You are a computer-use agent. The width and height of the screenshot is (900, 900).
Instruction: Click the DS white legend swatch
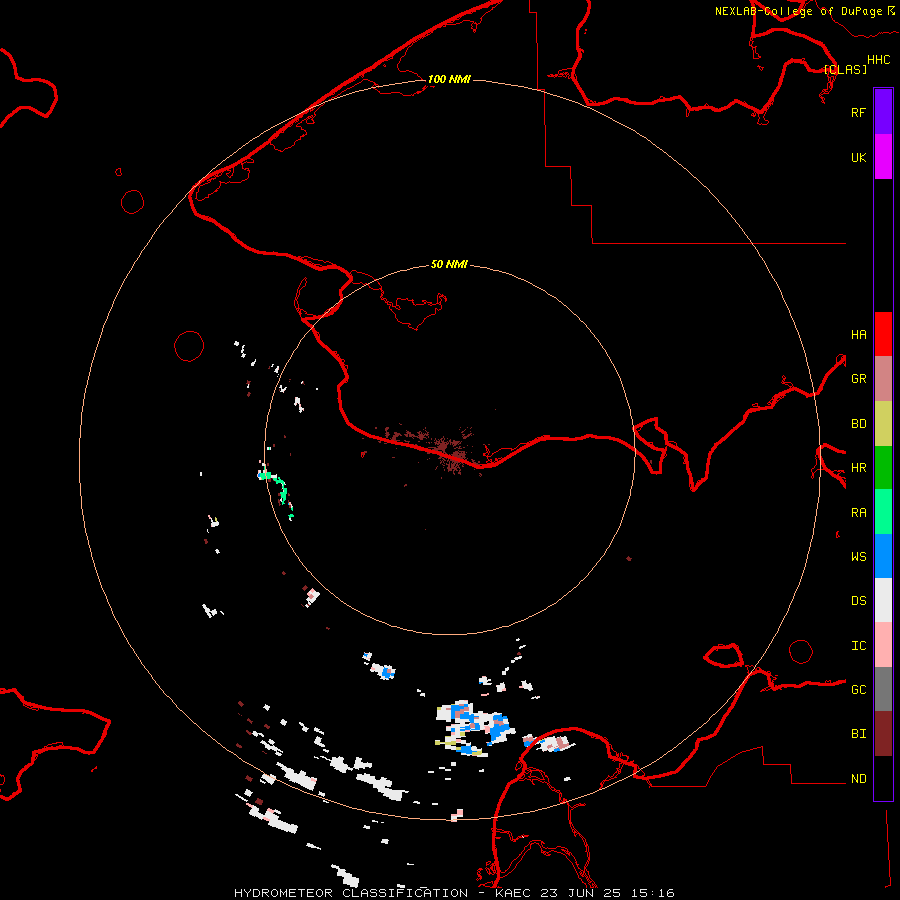click(x=883, y=600)
